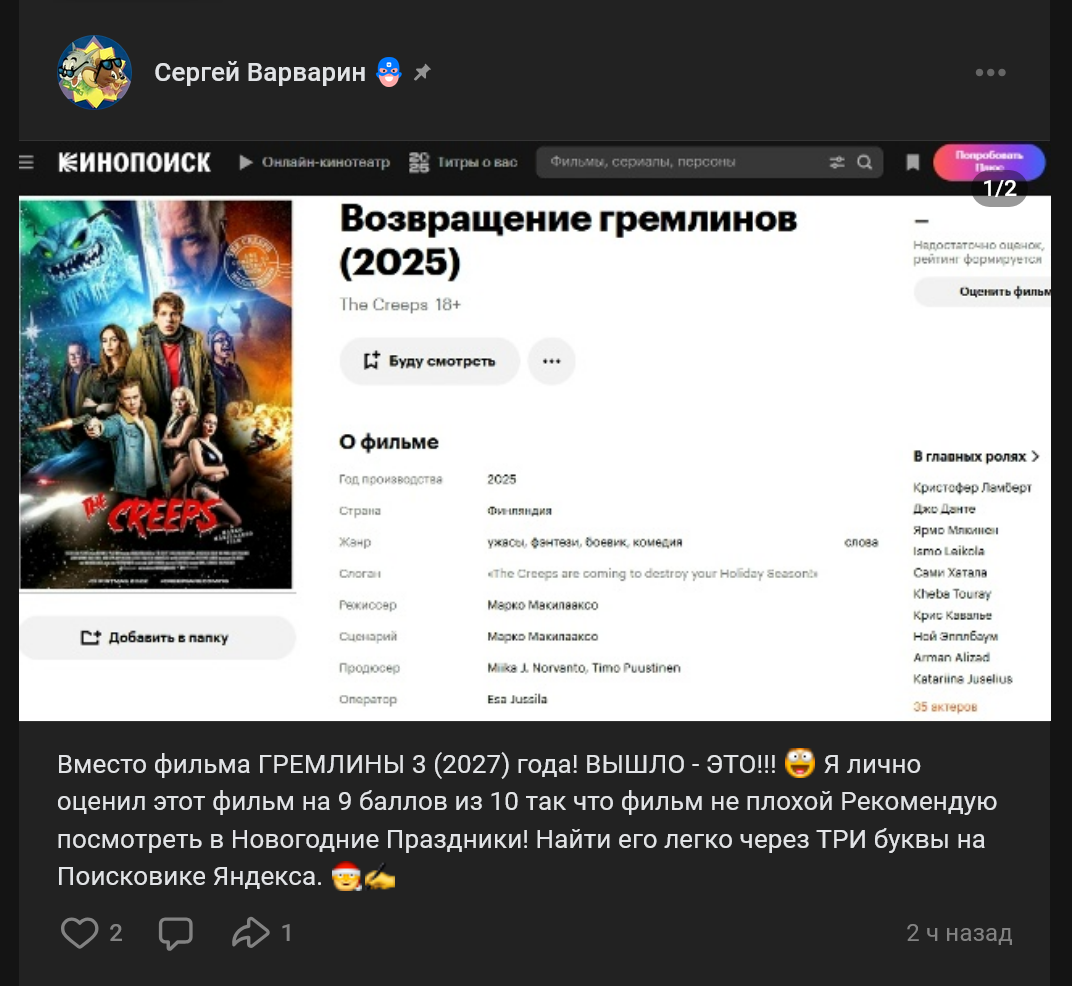
Task: Open search filter settings icon
Action: [837, 163]
